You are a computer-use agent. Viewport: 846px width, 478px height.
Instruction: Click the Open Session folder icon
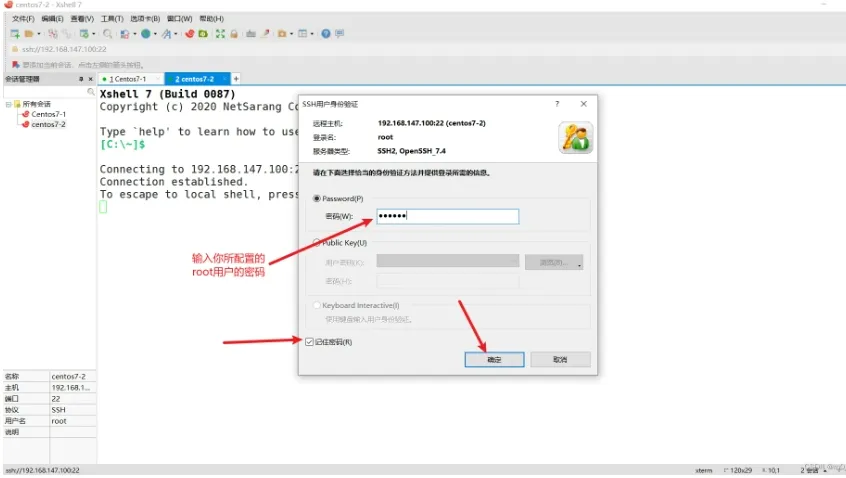pyautogui.click(x=29, y=33)
